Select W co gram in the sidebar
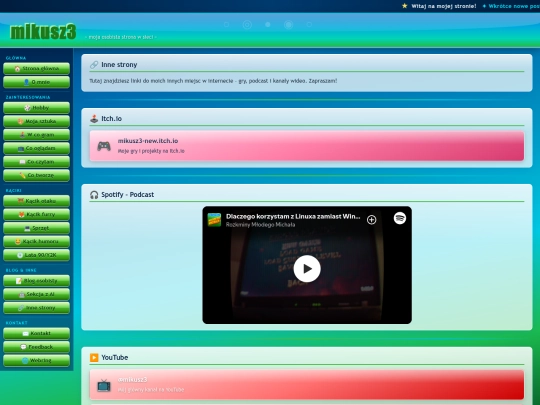This screenshot has width=540, height=405. pos(36,135)
